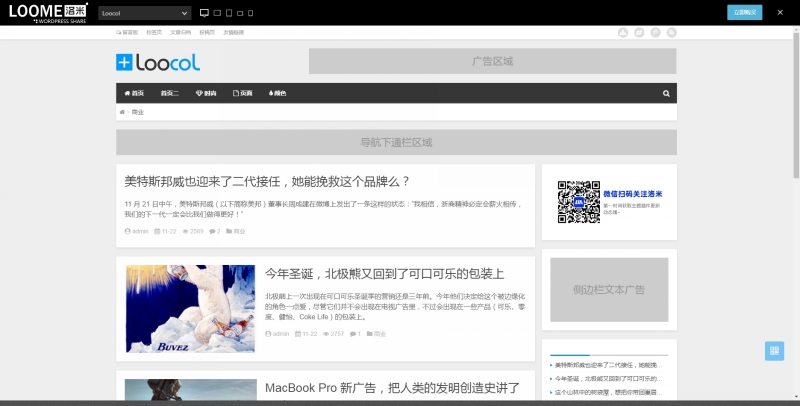Click the LOOME WordPress Share logo
The height and width of the screenshot is (406, 800).
(48, 13)
